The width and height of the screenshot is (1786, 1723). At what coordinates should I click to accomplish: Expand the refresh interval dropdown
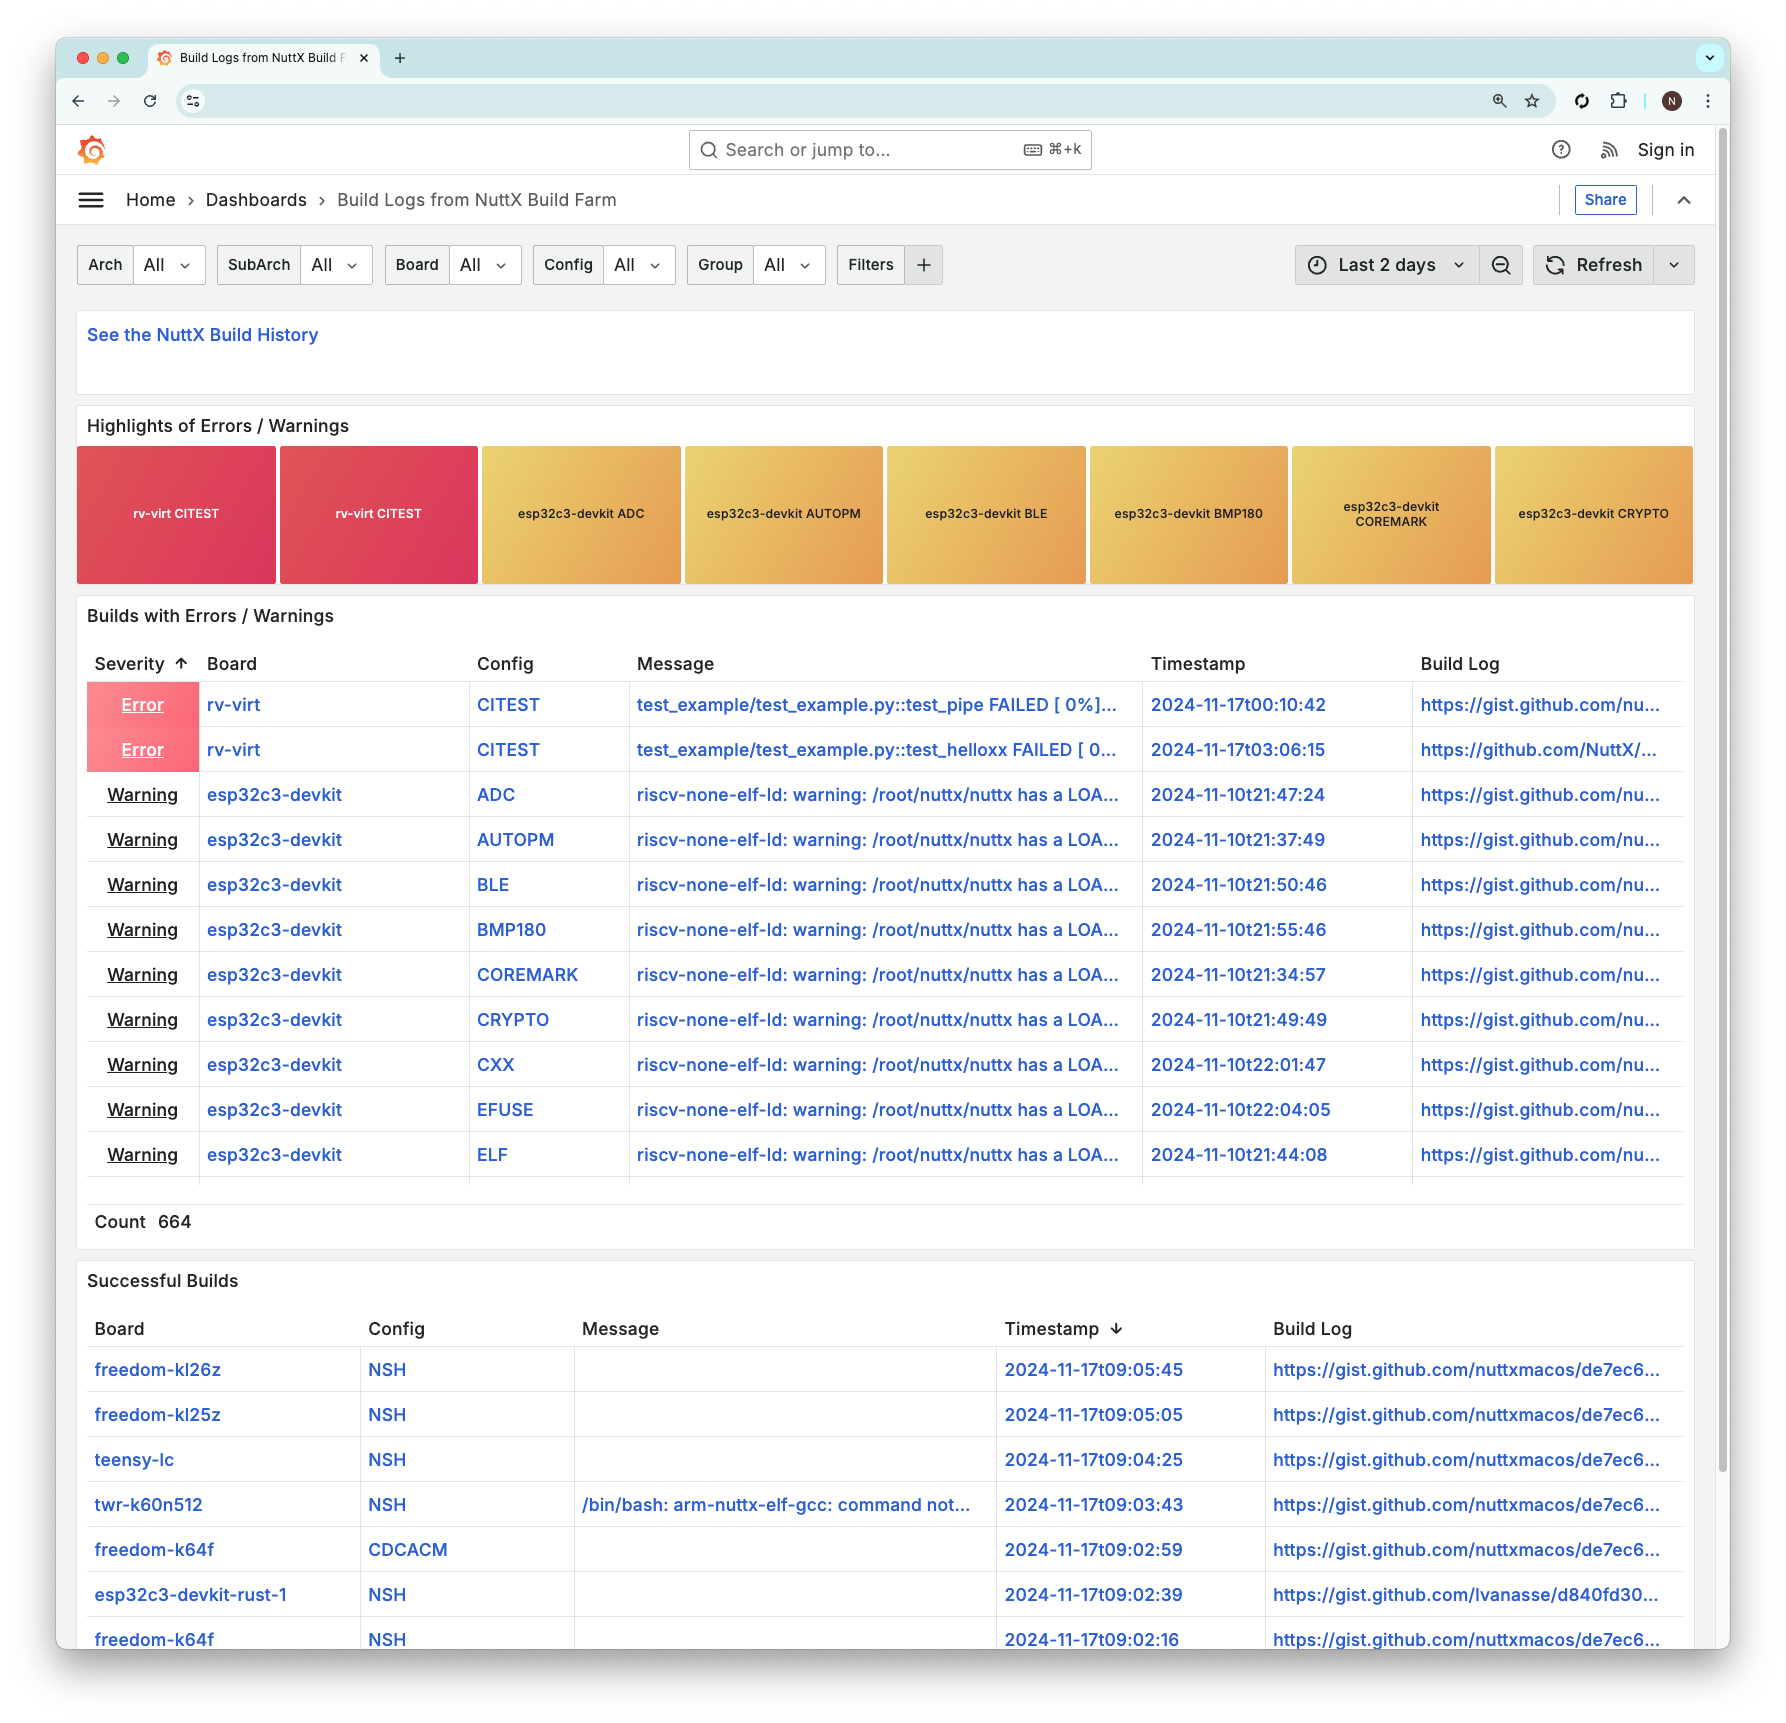[1674, 265]
